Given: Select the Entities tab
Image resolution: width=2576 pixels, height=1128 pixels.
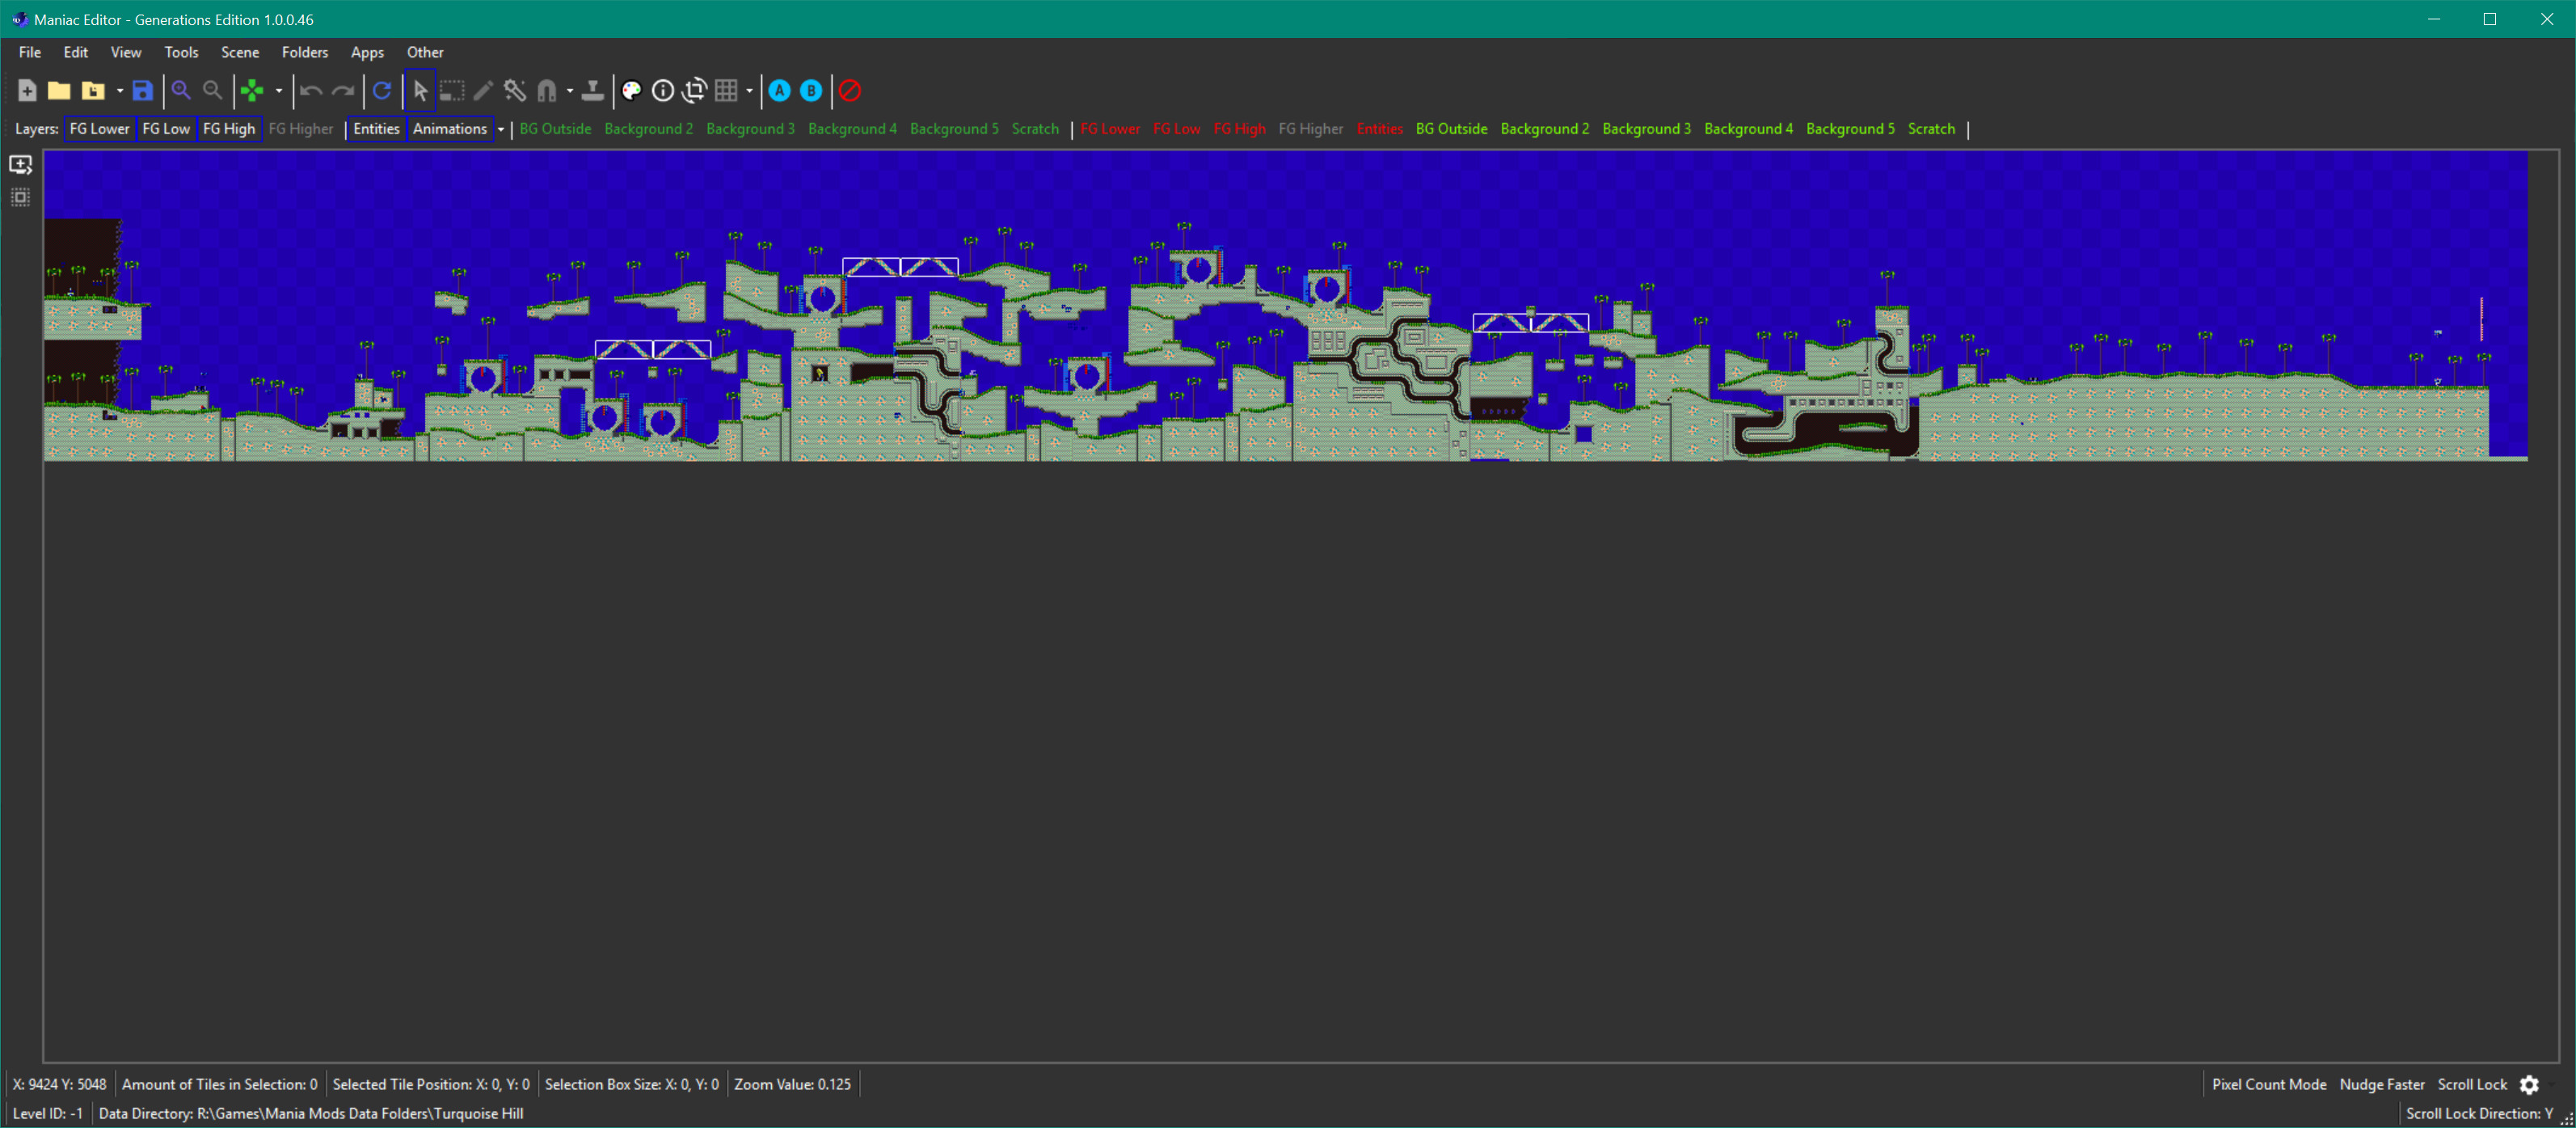Looking at the screenshot, I should (373, 129).
